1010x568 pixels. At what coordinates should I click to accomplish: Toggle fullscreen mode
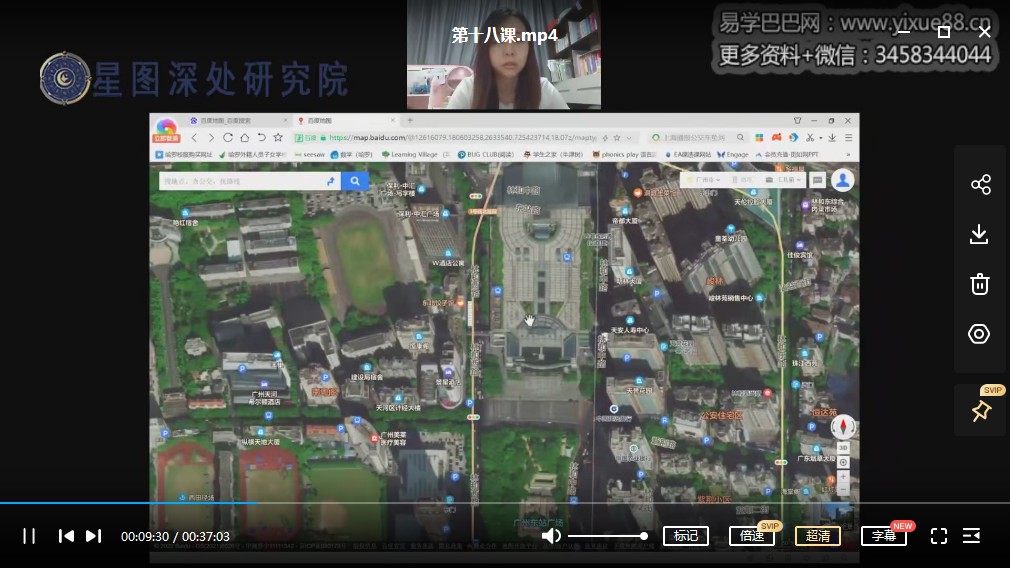pos(939,536)
